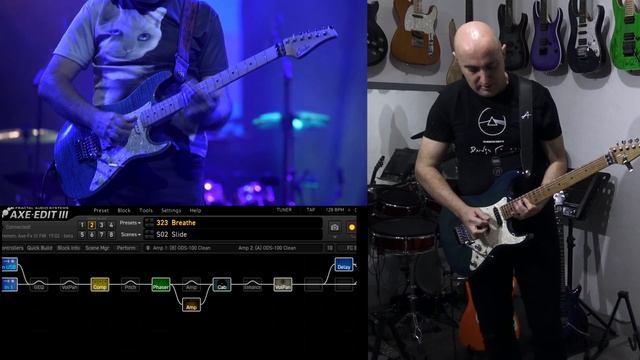Viewport: 640px width, 360px height.
Task: Select the In 1 input block
Action: 9,284
